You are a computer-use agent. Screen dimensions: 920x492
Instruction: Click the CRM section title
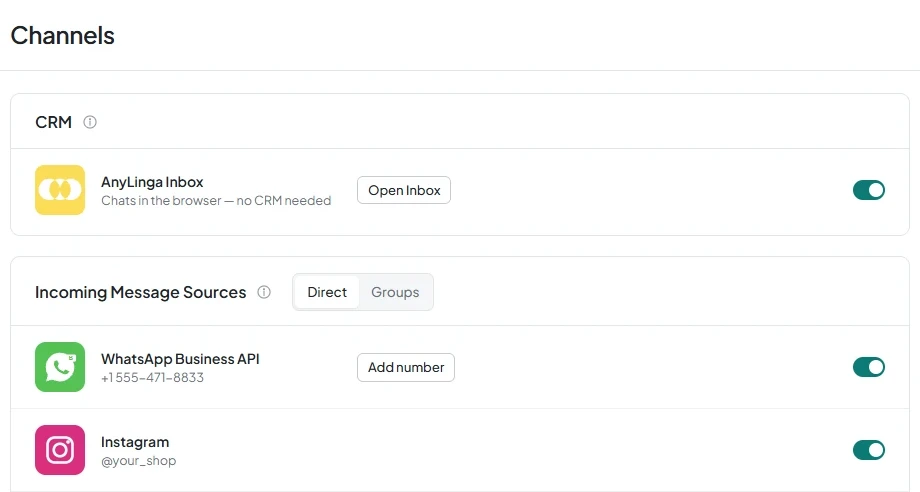tap(53, 122)
